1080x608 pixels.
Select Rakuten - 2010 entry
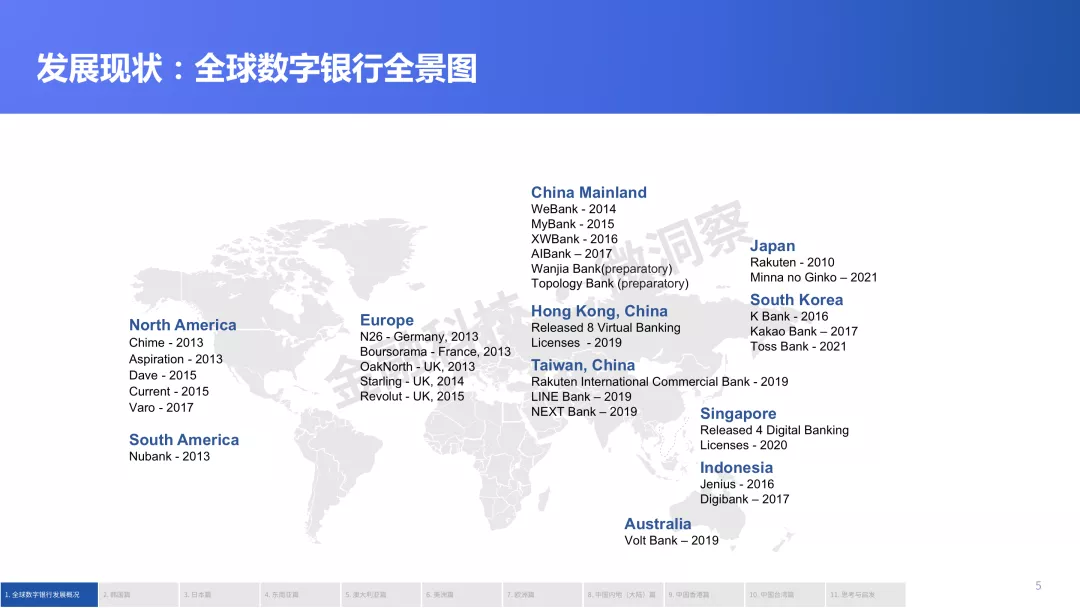coord(792,262)
